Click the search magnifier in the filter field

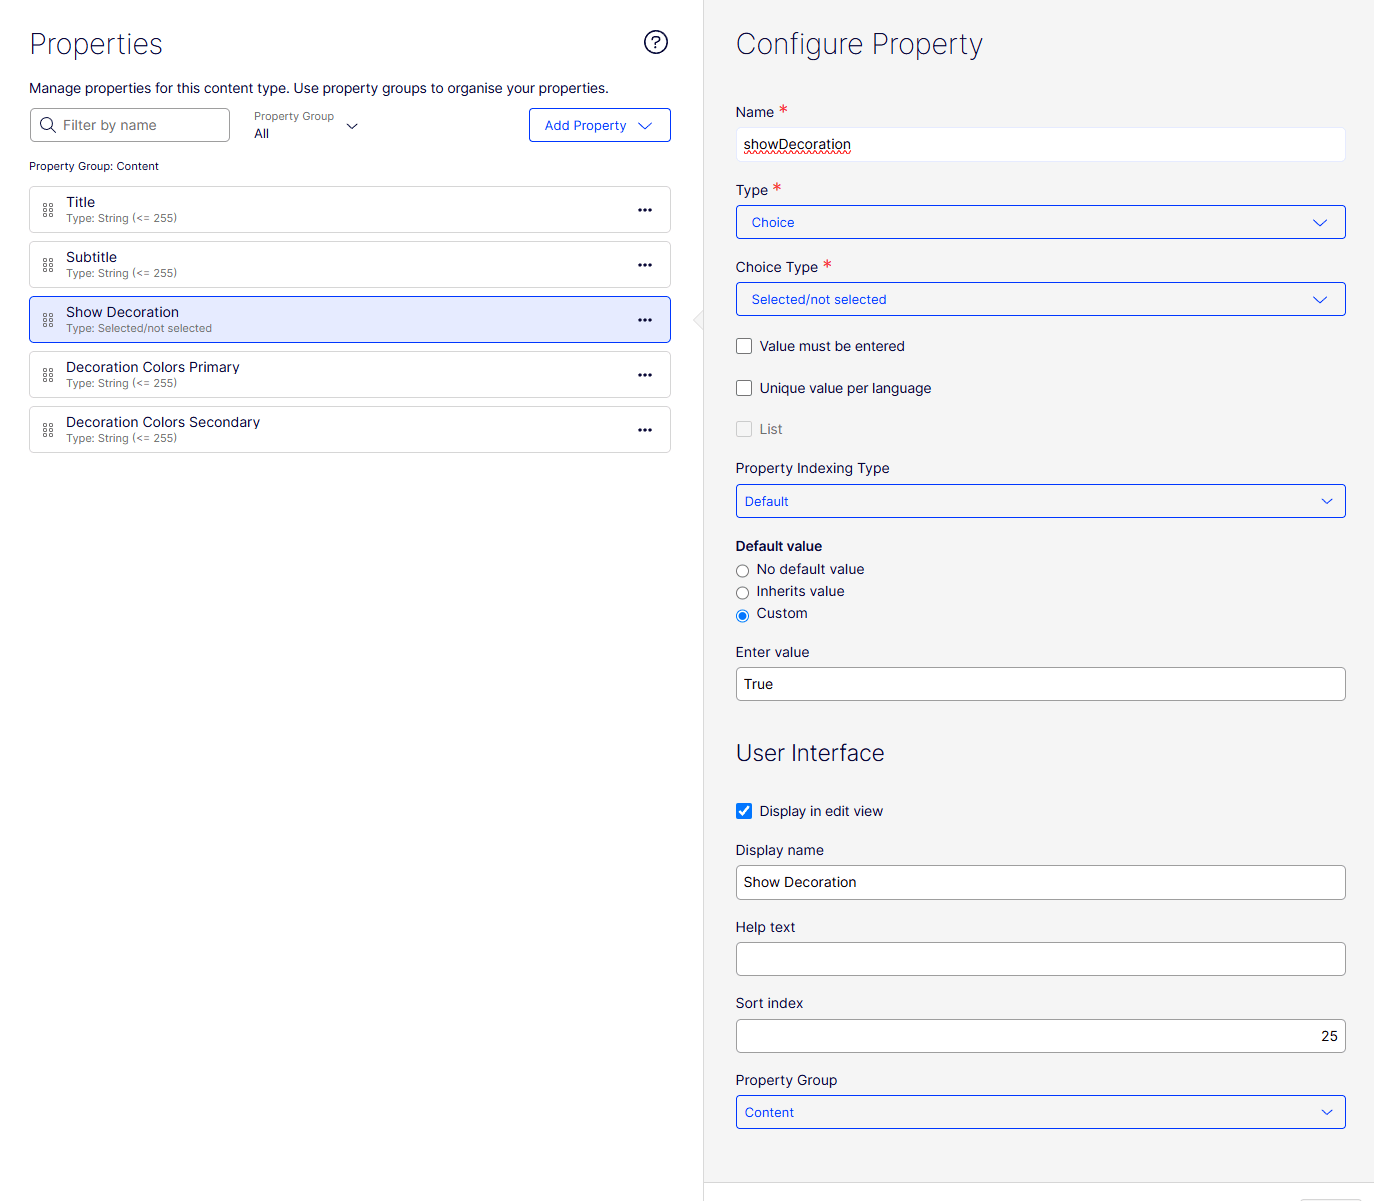point(48,124)
